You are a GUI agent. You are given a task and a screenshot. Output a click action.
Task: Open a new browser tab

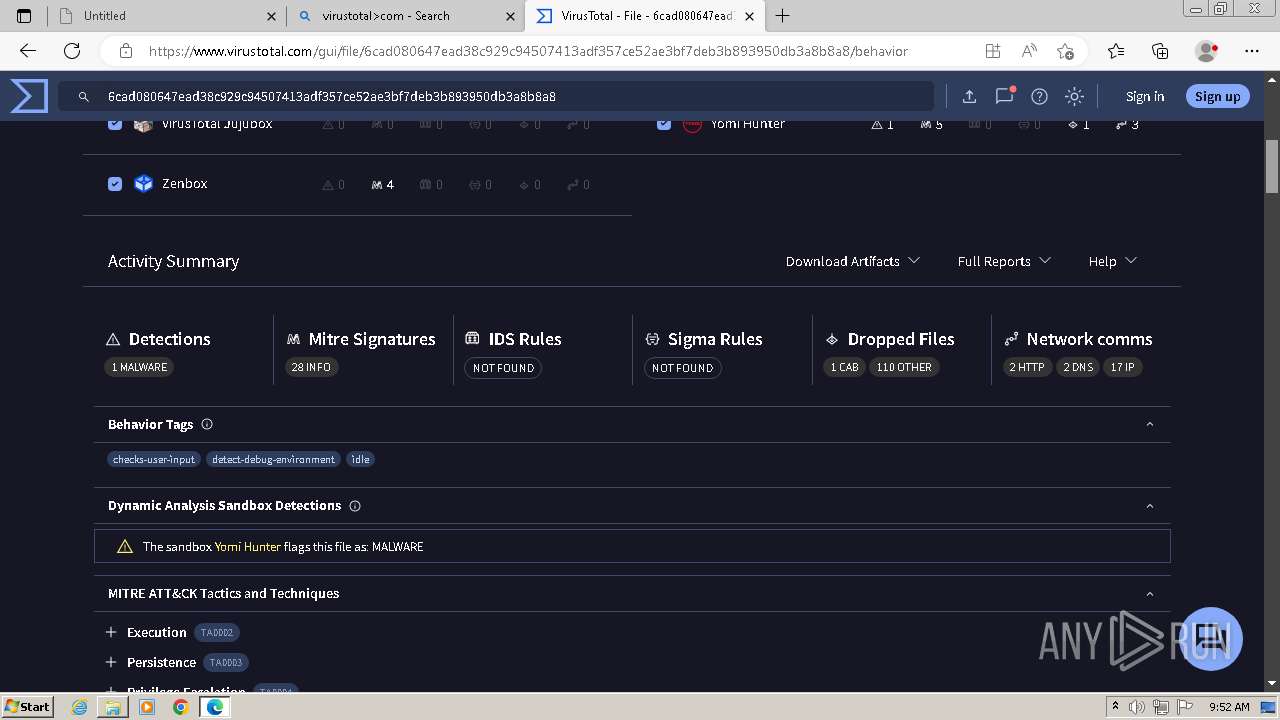[782, 16]
